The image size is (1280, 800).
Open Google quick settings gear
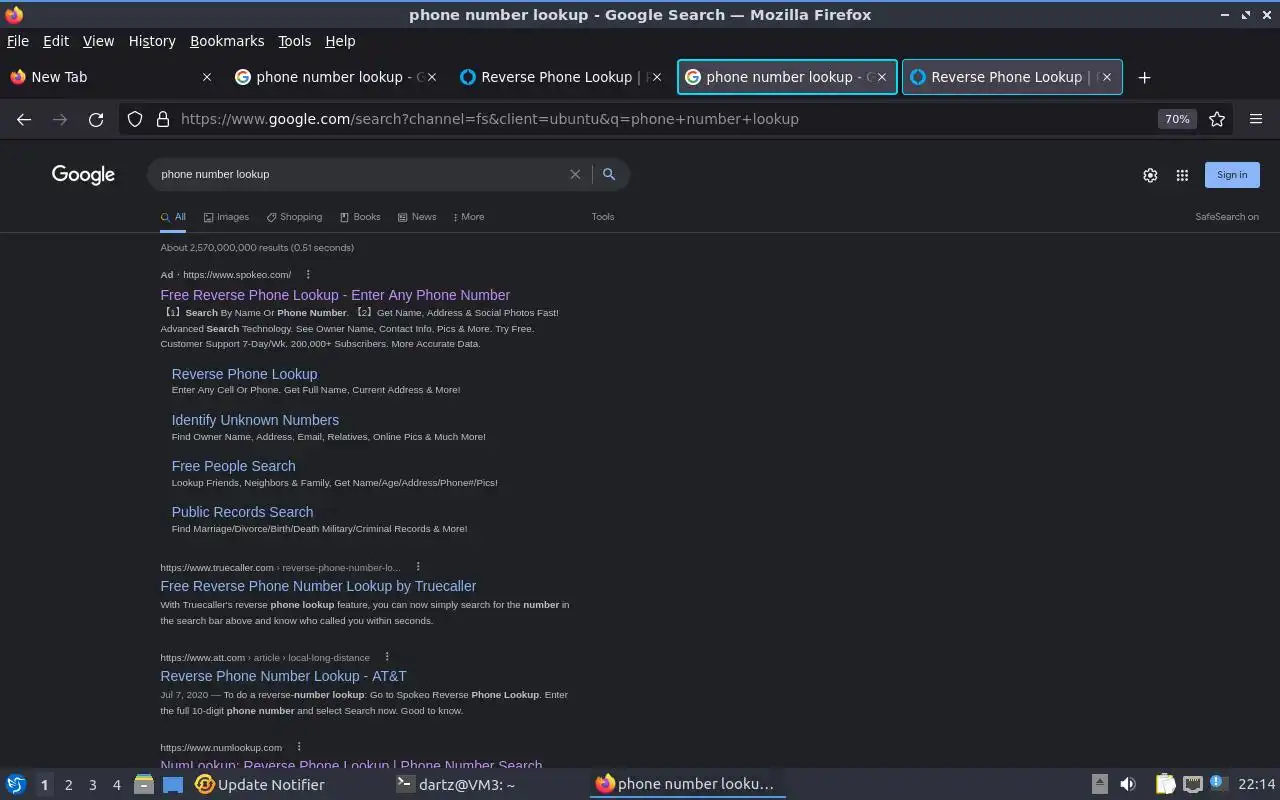pyautogui.click(x=1150, y=175)
